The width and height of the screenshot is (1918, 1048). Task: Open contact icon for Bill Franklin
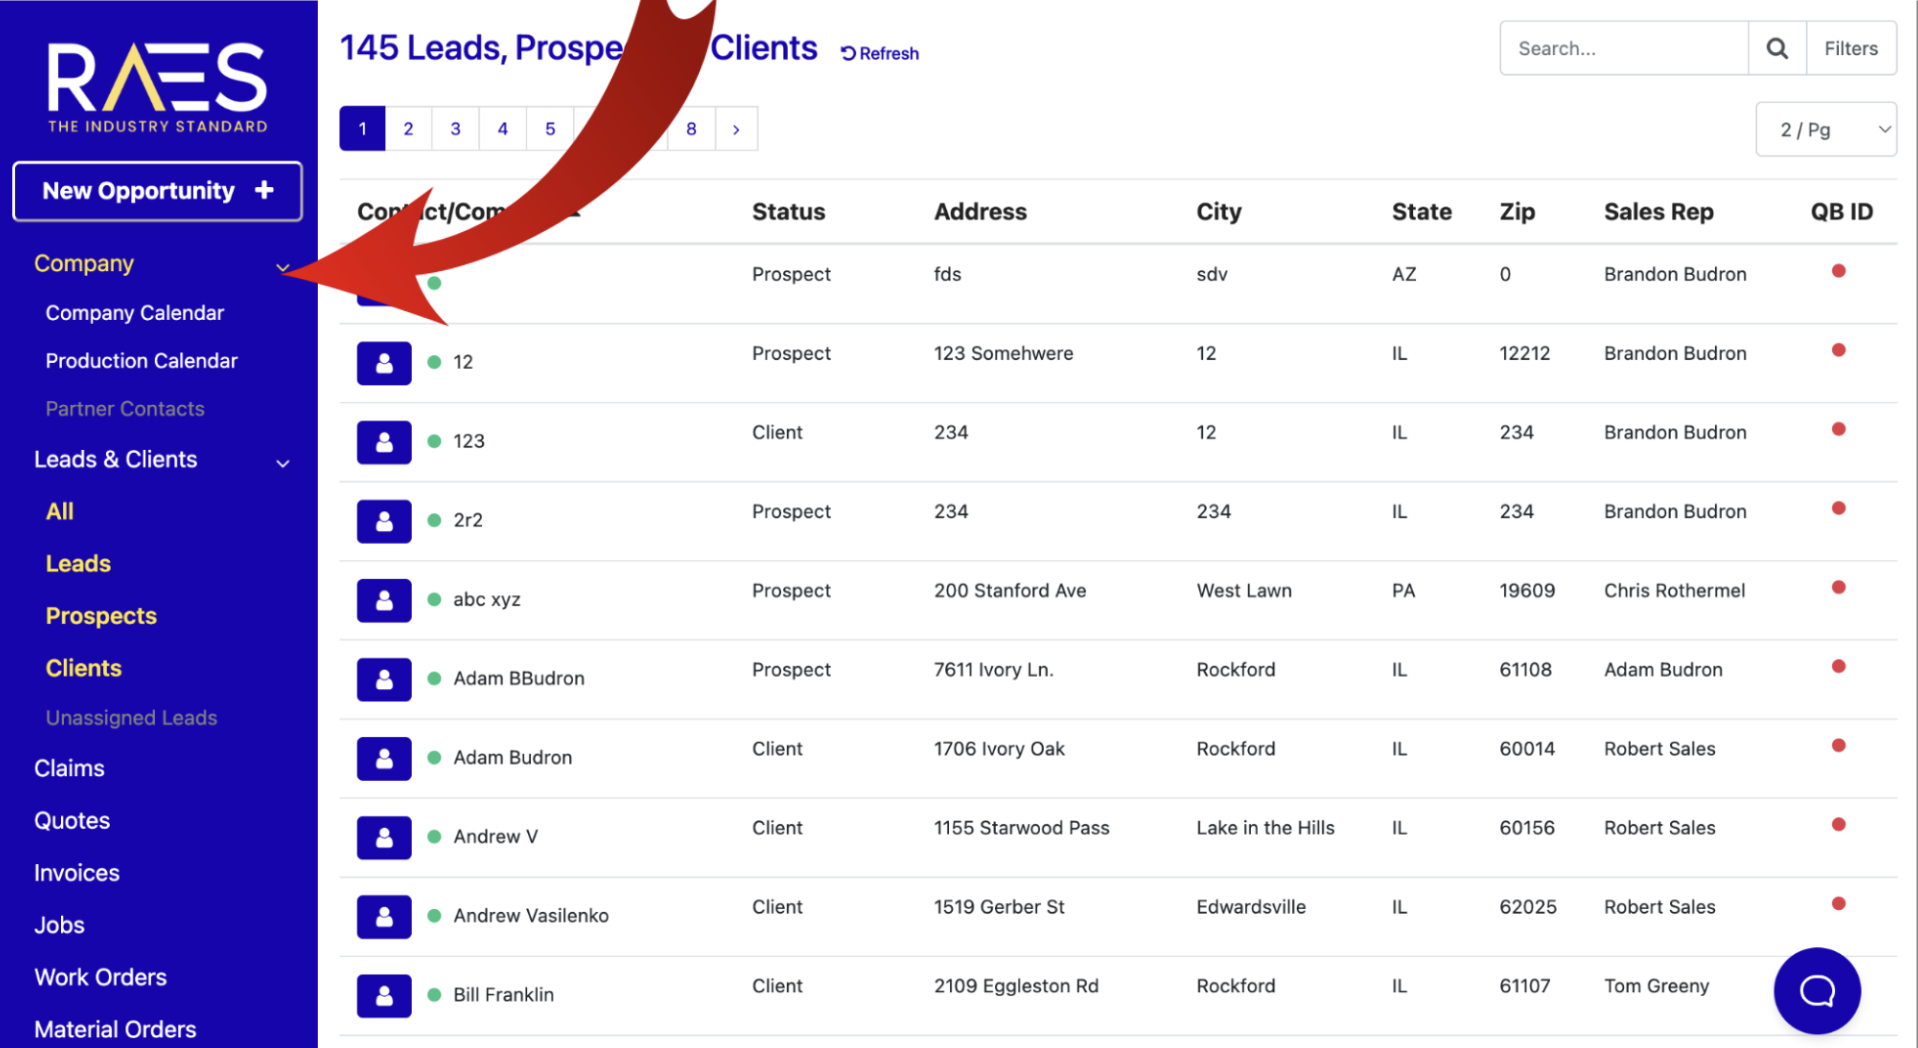click(384, 995)
